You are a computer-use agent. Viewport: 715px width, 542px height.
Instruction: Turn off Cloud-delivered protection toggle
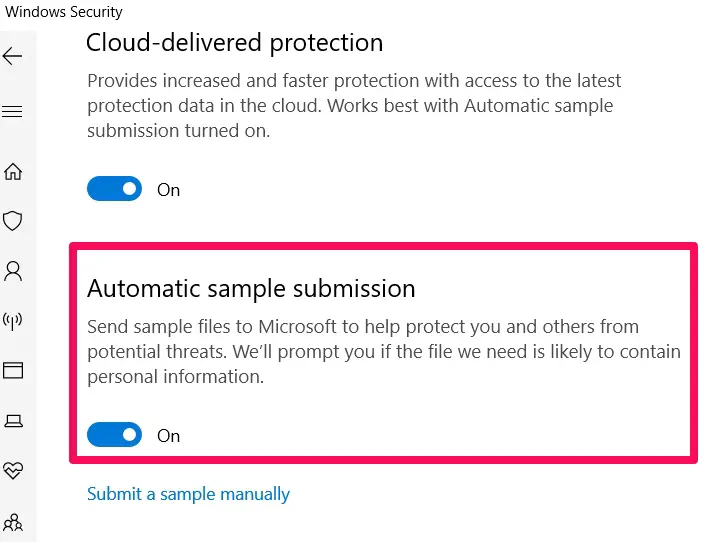point(114,189)
